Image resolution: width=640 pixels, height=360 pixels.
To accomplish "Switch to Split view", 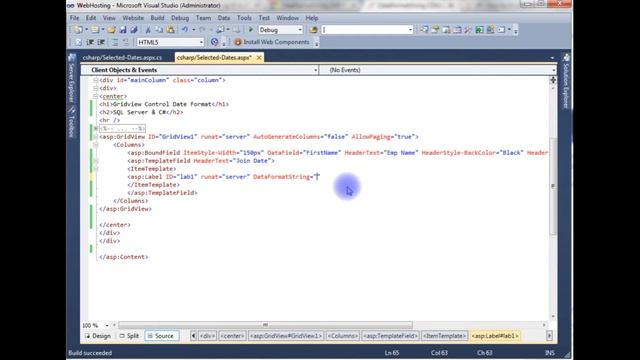I will pyautogui.click(x=129, y=336).
